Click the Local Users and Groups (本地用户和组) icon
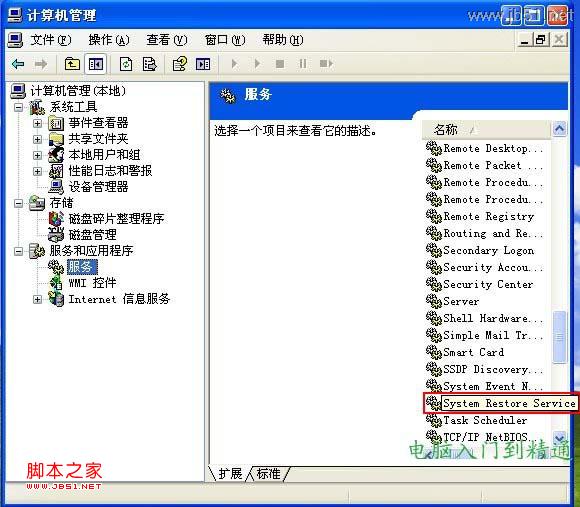Viewport: 580px width, 507px height. click(x=56, y=155)
